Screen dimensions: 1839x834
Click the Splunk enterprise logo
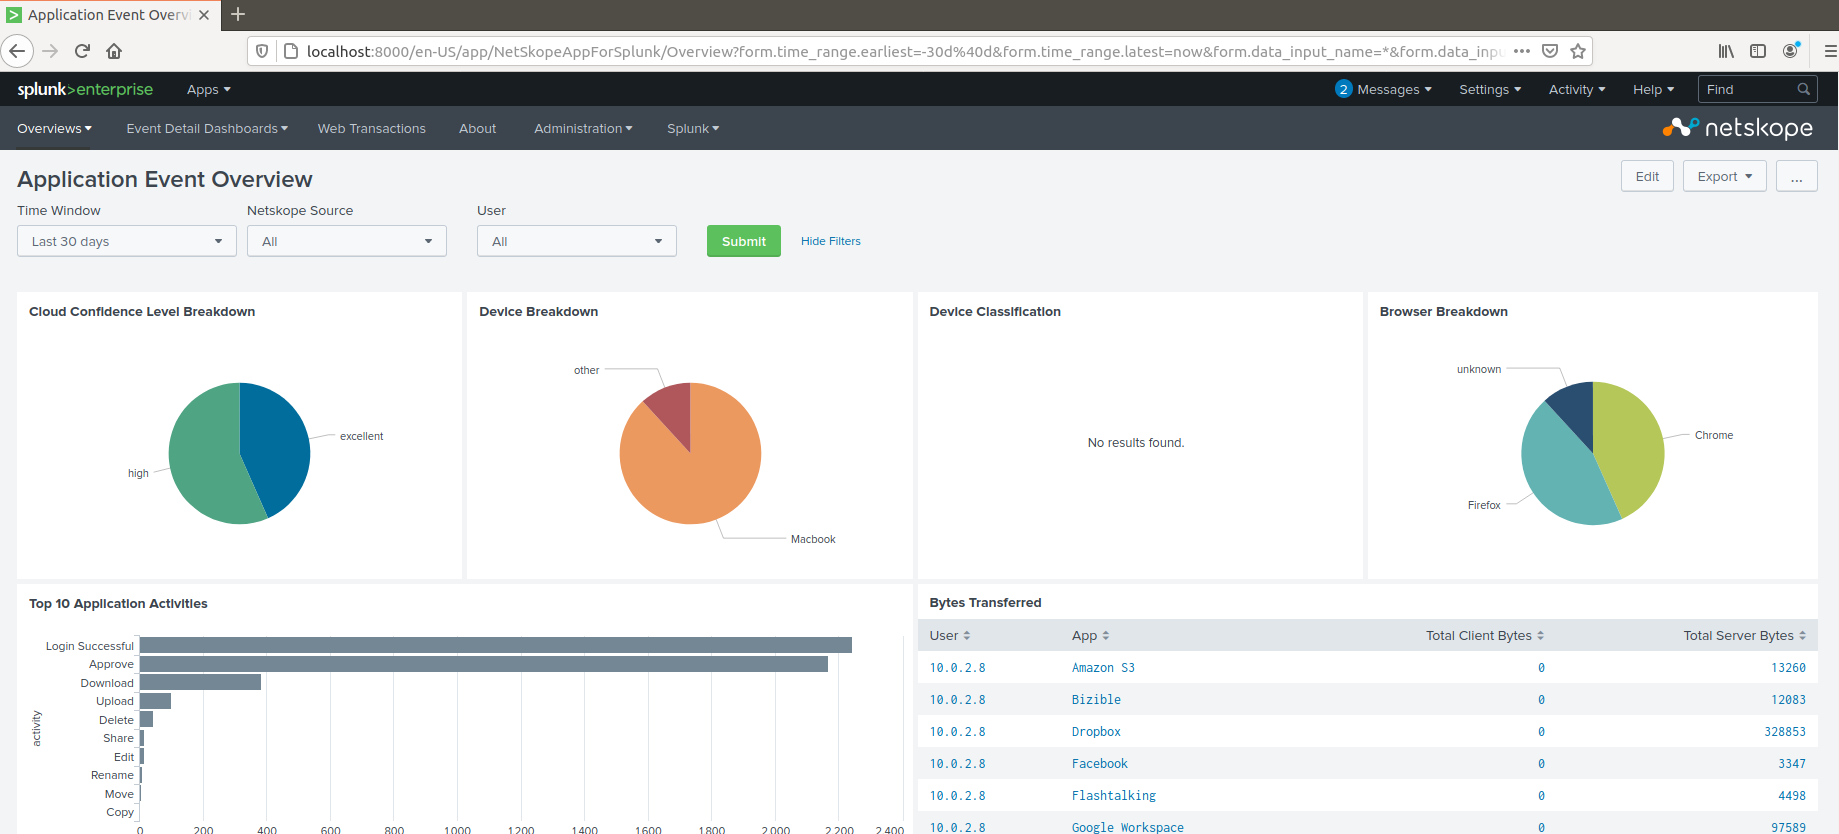click(85, 89)
